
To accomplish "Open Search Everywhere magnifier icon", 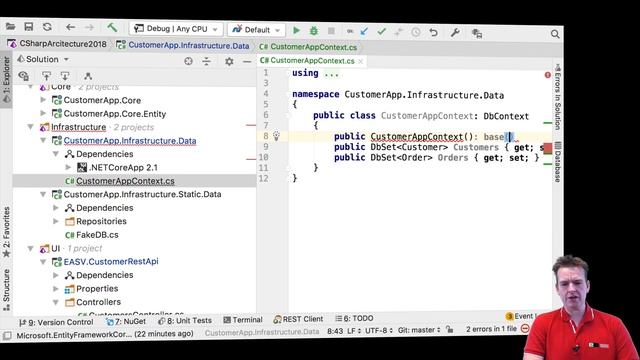I will pyautogui.click(x=555, y=34).
